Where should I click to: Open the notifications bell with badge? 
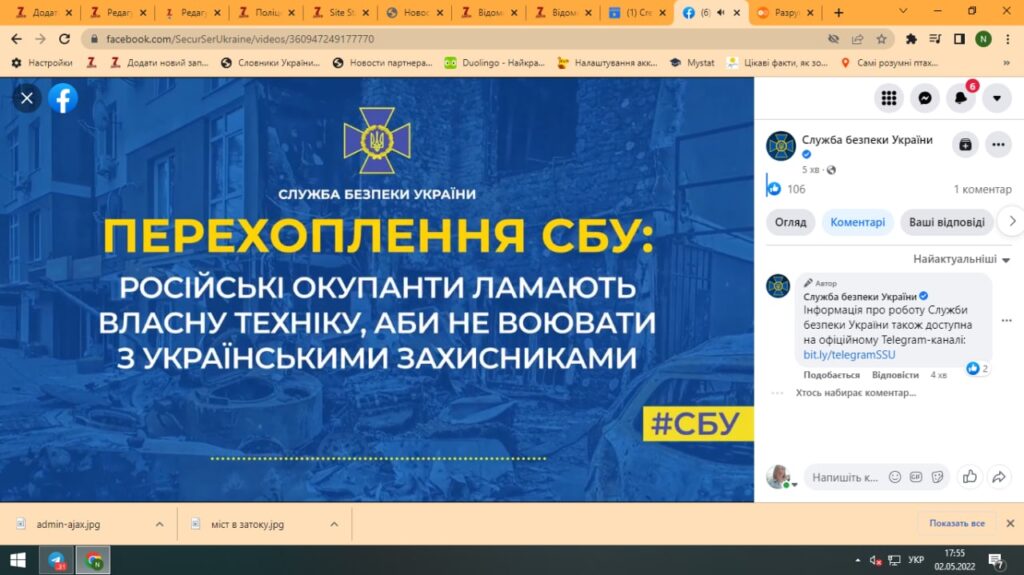pos(961,98)
